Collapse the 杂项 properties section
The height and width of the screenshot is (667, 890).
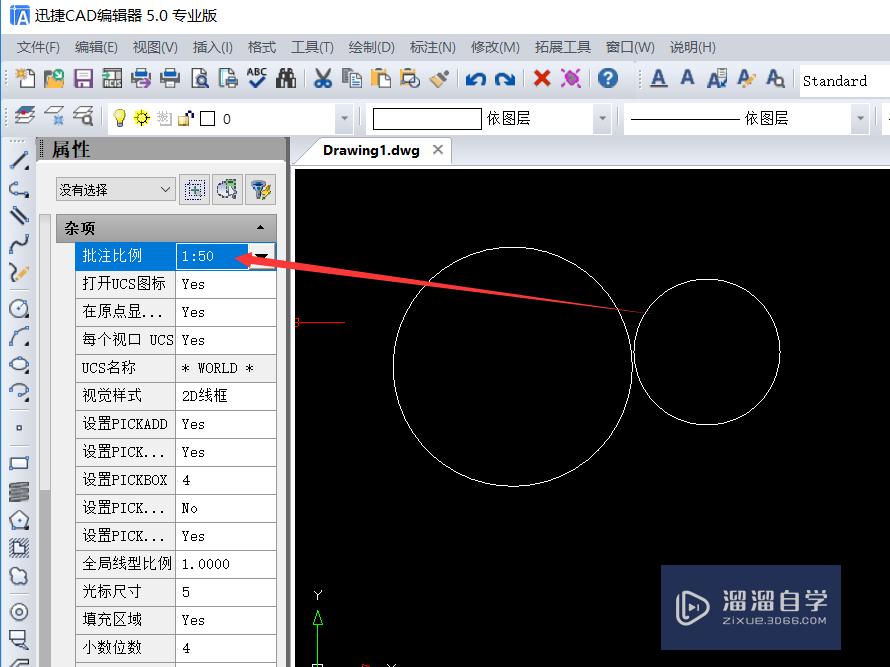click(258, 227)
